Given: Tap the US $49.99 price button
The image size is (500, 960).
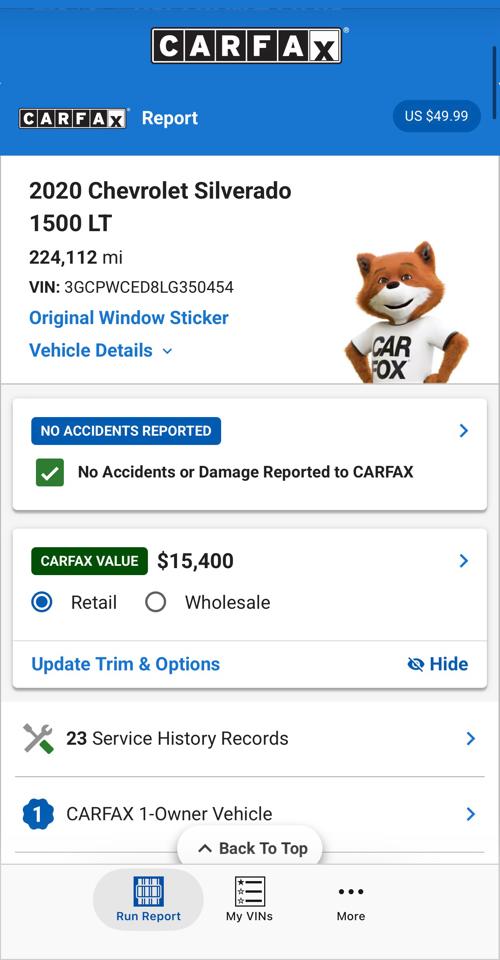Looking at the screenshot, I should (x=436, y=116).
